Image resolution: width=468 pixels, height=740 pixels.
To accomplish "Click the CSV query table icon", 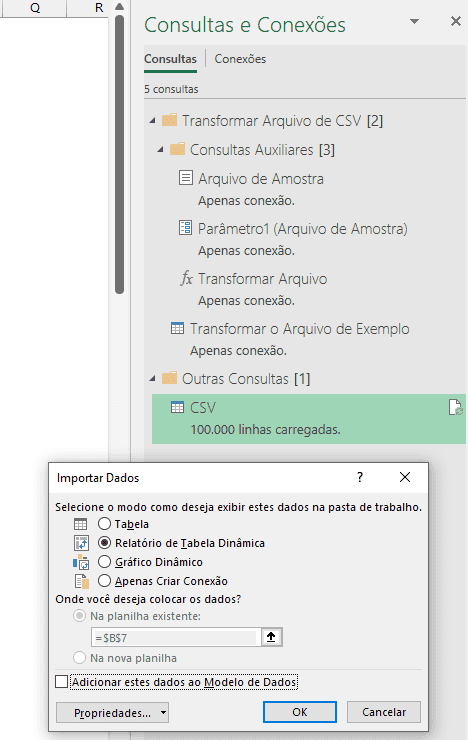I will (177, 407).
